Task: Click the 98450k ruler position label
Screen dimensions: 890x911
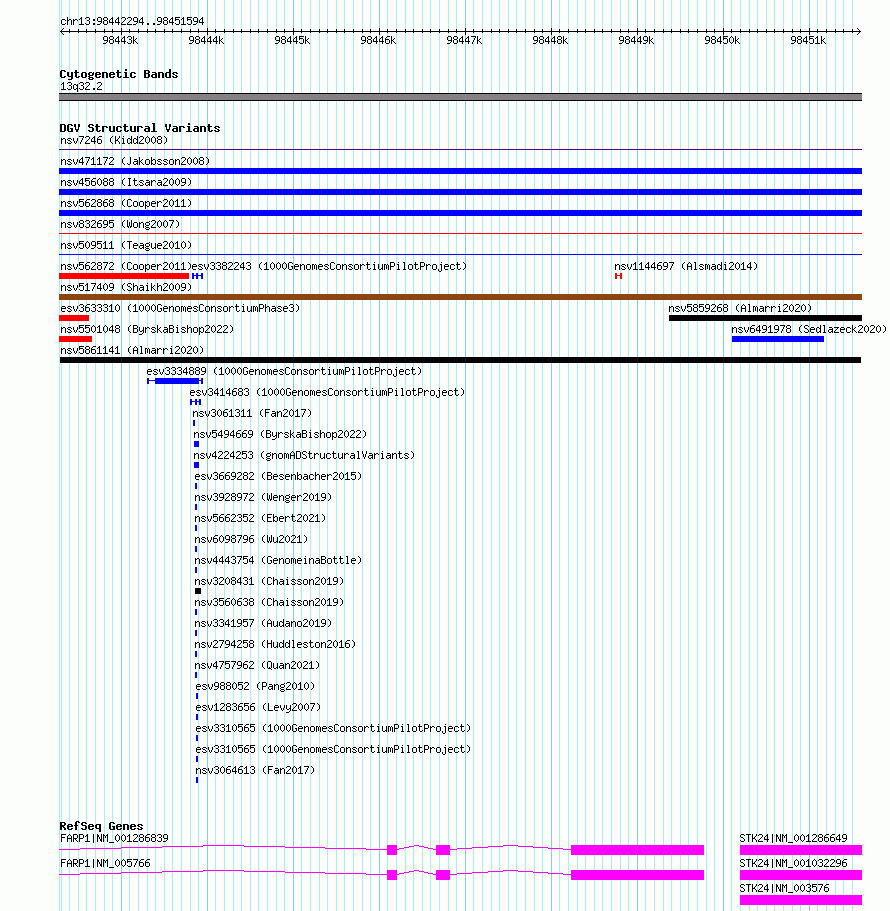Action: (x=722, y=40)
